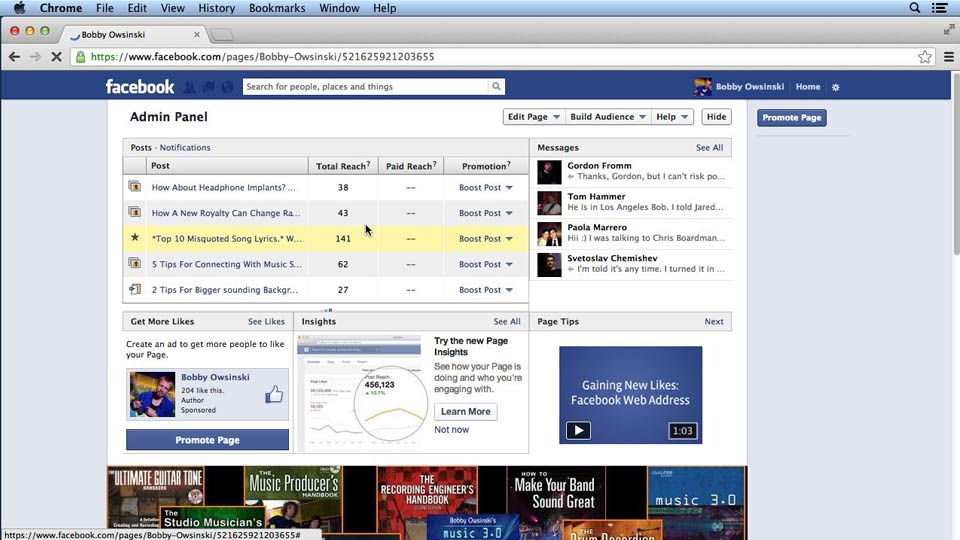Go to Facebook Home link
Image resolution: width=960 pixels, height=540 pixels.
(808, 87)
